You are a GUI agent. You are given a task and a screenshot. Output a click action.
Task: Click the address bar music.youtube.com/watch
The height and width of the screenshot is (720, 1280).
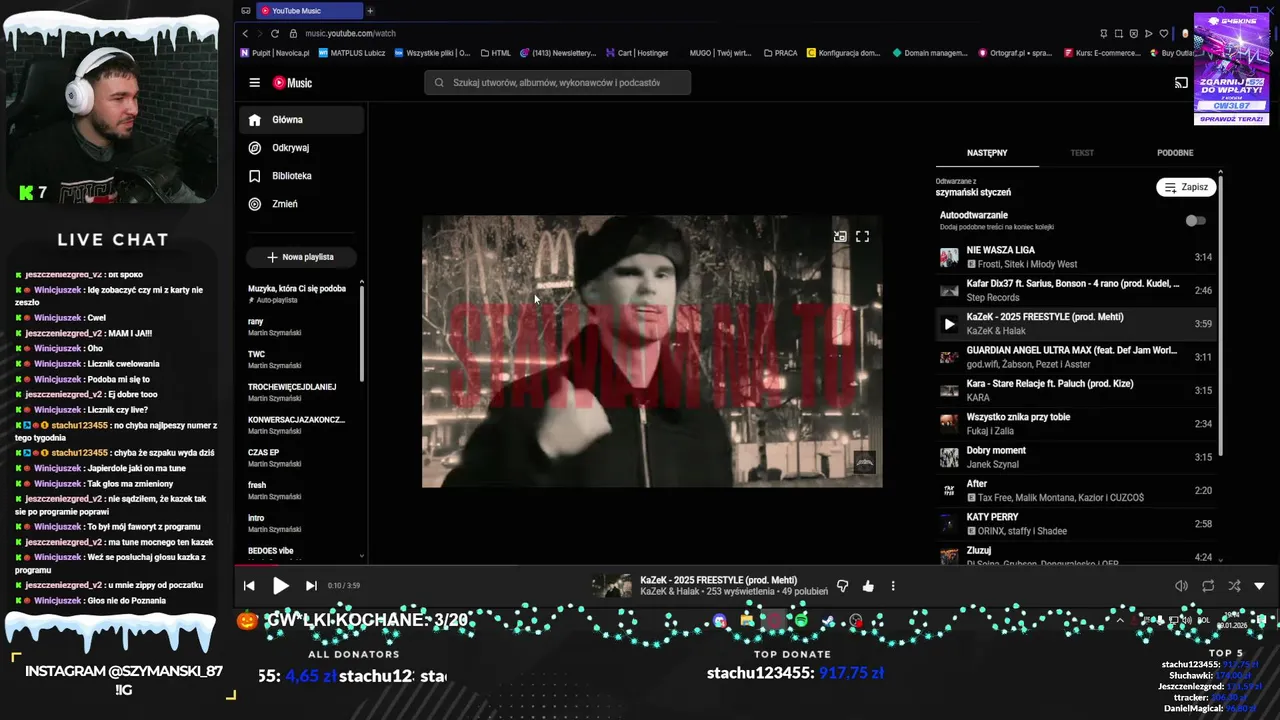click(350, 33)
